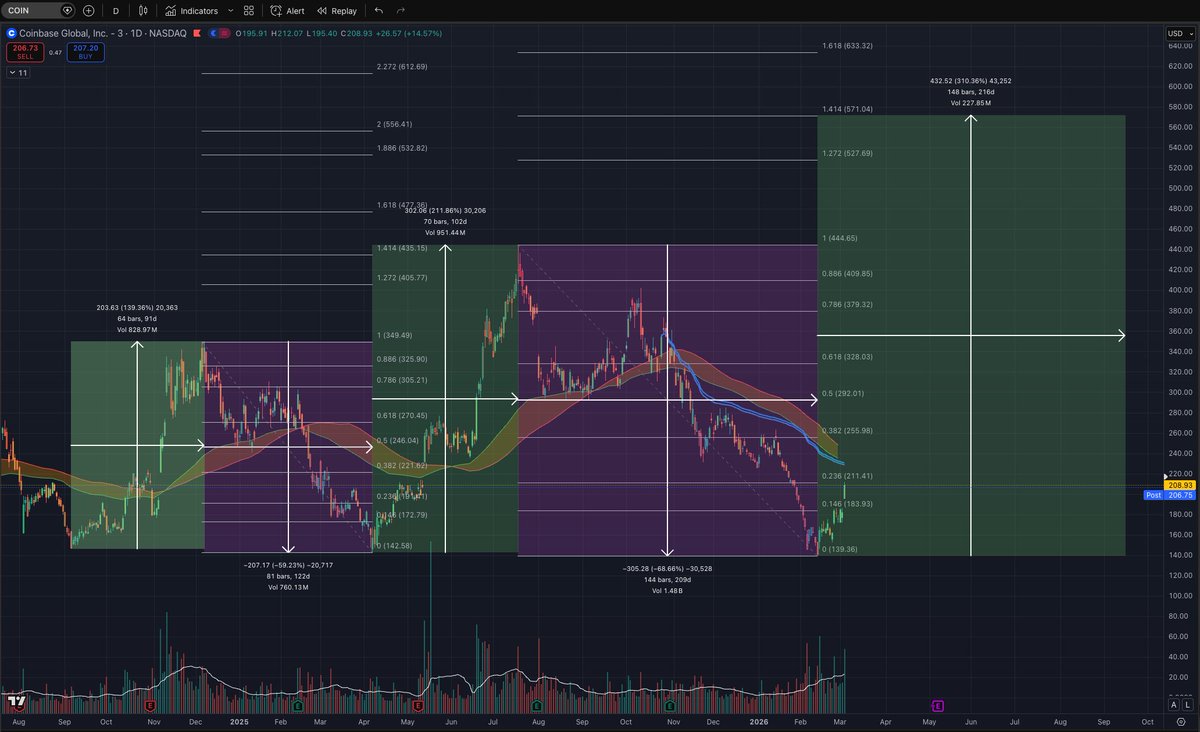1200x732 pixels.
Task: Select the 0.886 (409.85) Fibonacci label
Action: 847,274
